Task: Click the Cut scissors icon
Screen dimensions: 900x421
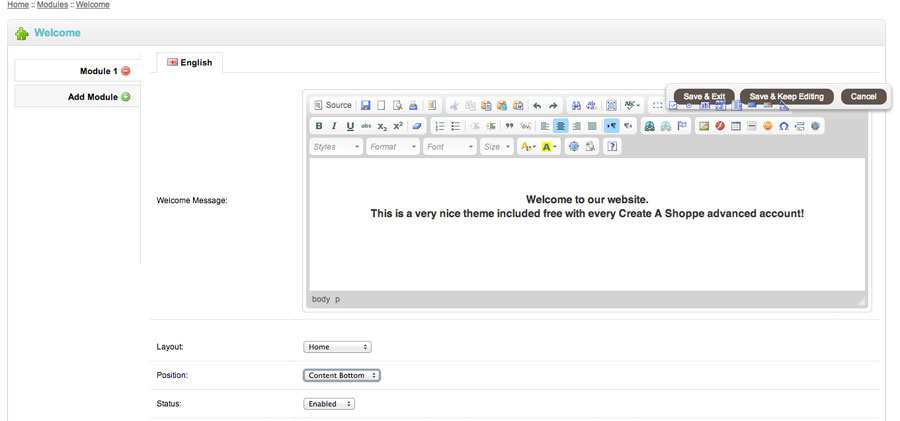Action: (455, 106)
